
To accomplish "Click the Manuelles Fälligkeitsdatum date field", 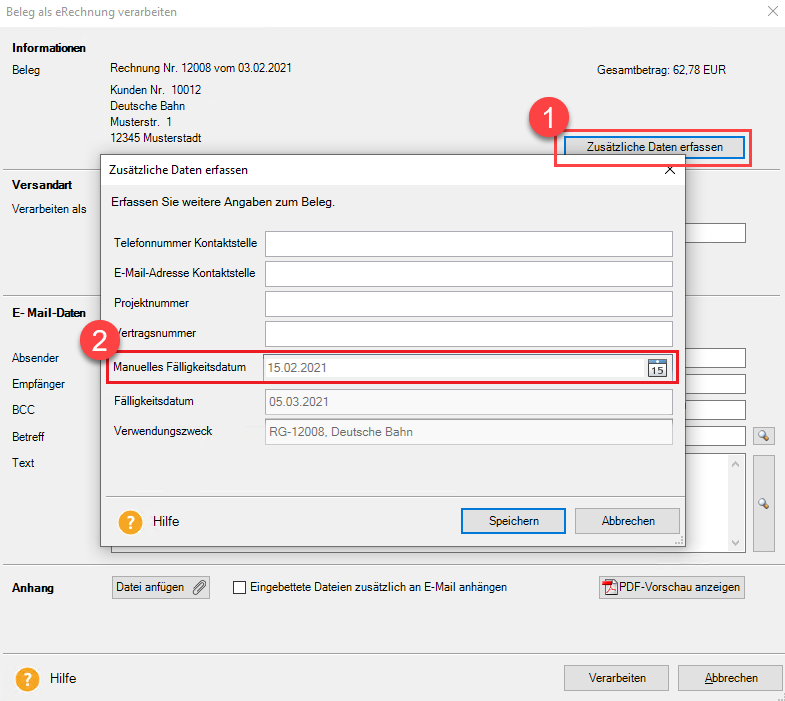I will coord(450,368).
